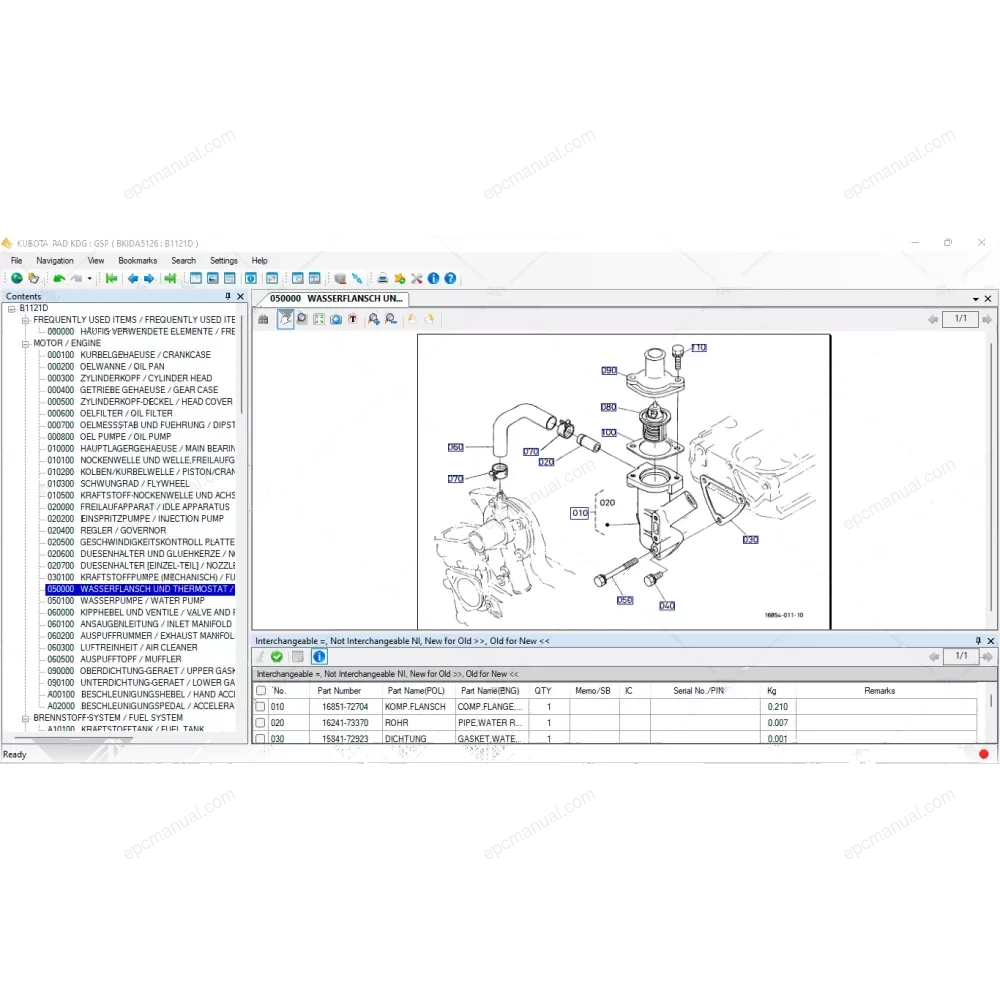Zoom in on the diagram
Viewport: 1000px width, 1000px height.
coord(374,319)
